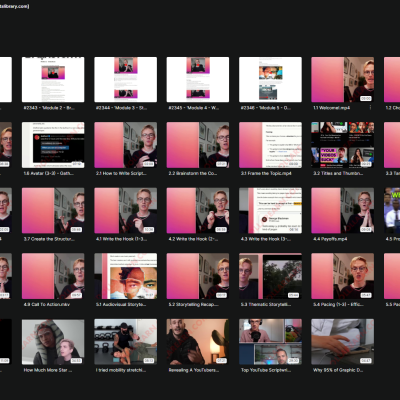The image size is (400, 400).
Task: Select the 4.4 Payoffs.mp4 video thumbnail
Action: point(343,210)
